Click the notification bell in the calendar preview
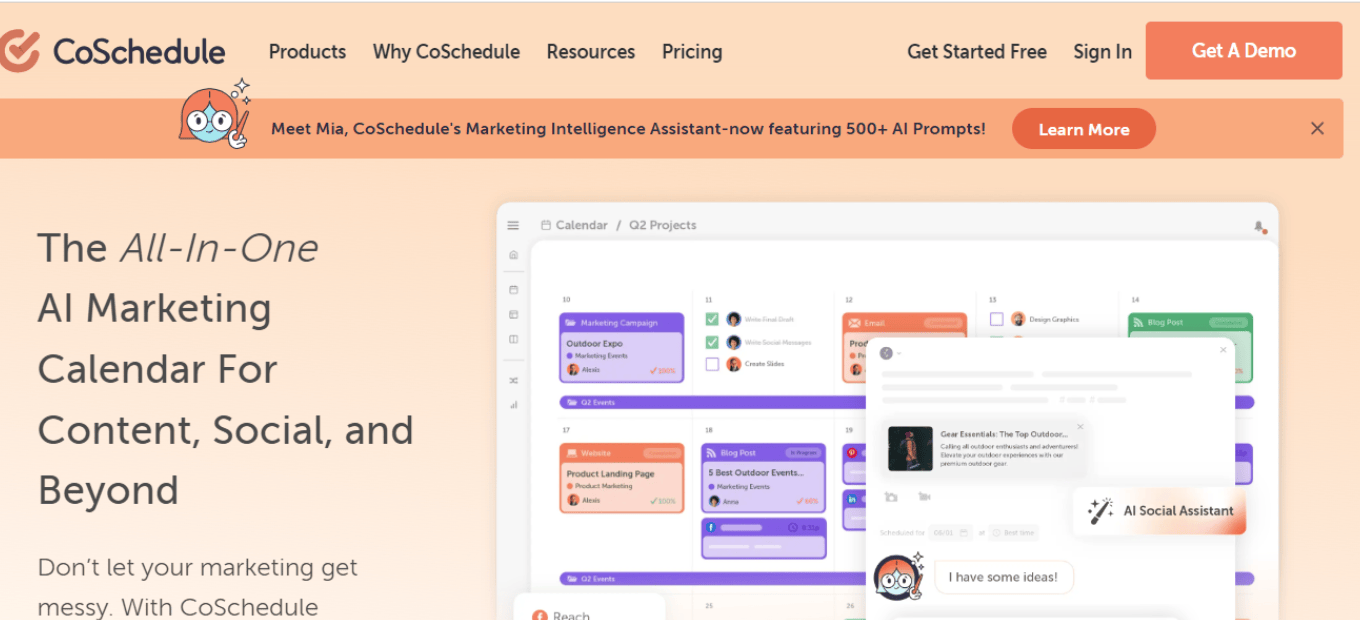This screenshot has height=620, width=1360. click(x=1260, y=227)
